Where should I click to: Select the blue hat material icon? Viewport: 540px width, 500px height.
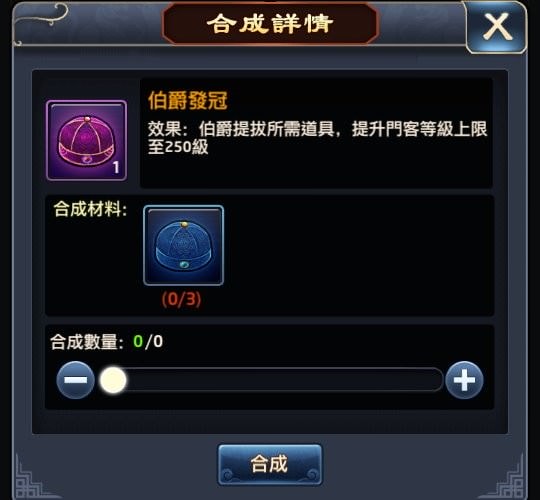click(184, 245)
